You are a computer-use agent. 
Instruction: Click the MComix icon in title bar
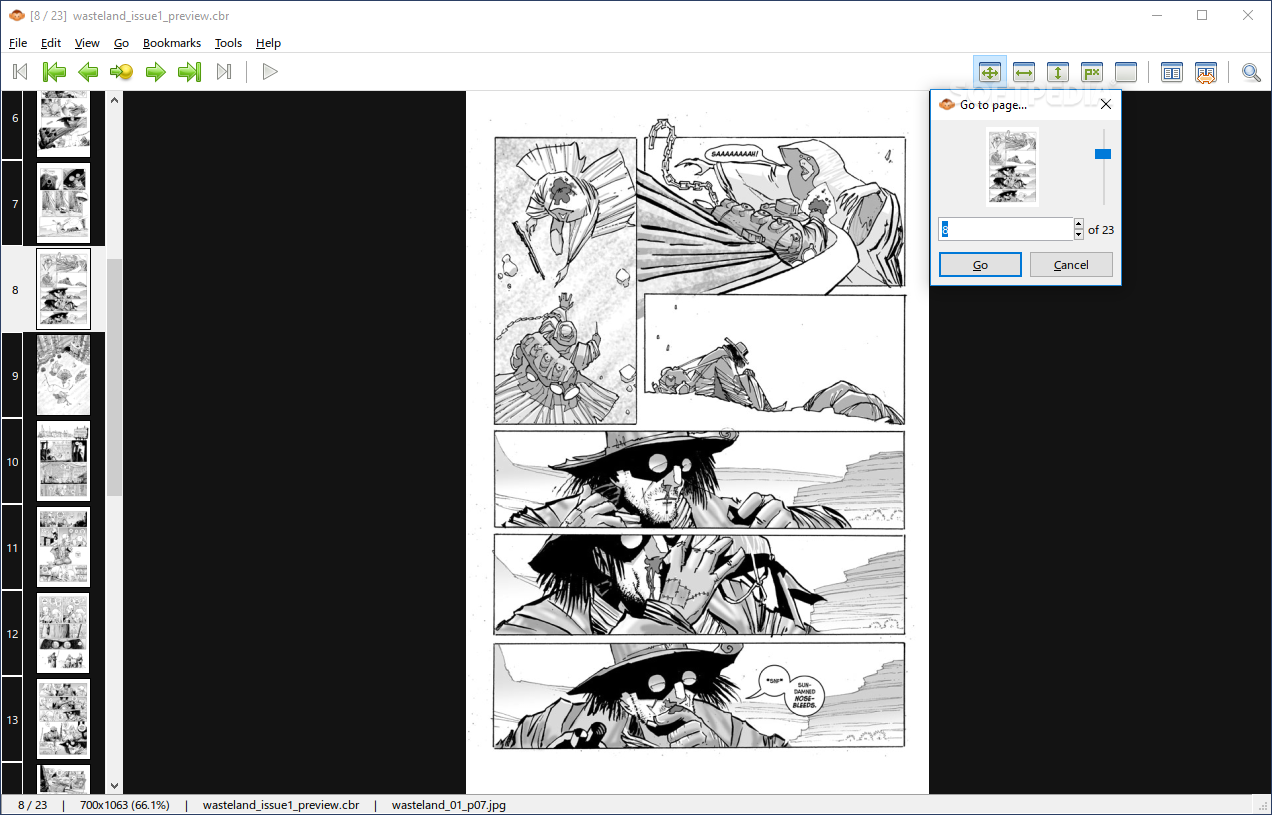(16, 15)
